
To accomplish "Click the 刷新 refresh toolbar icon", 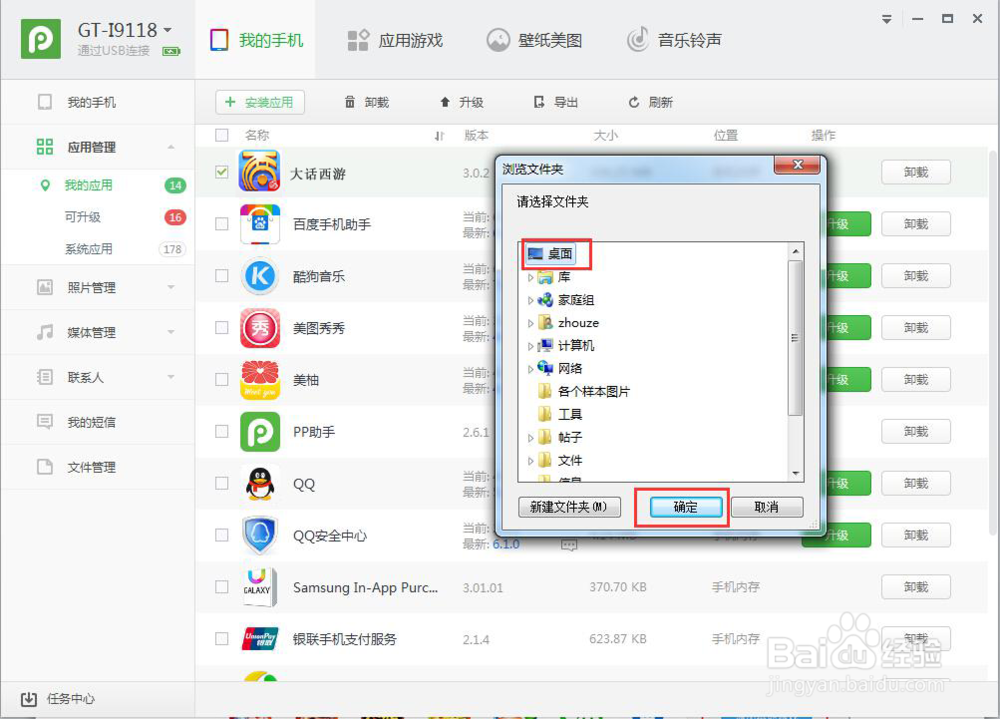I will pos(634,102).
